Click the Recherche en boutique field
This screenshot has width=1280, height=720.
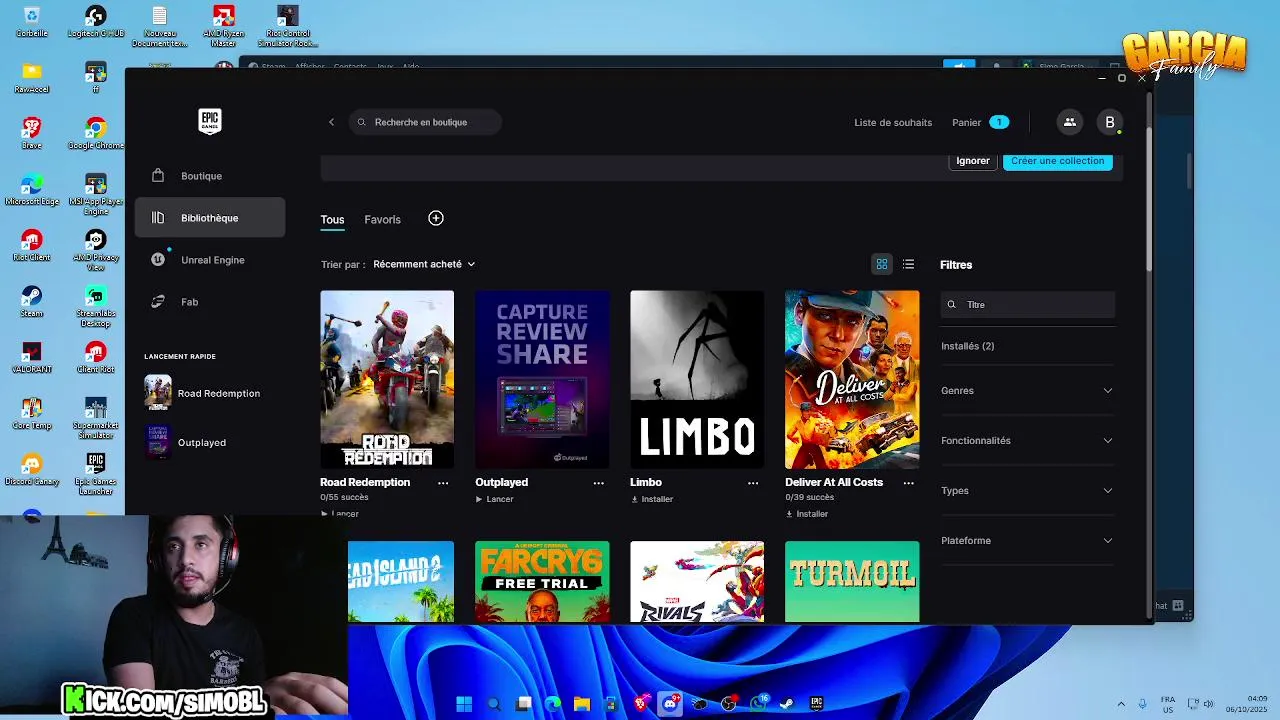(425, 122)
